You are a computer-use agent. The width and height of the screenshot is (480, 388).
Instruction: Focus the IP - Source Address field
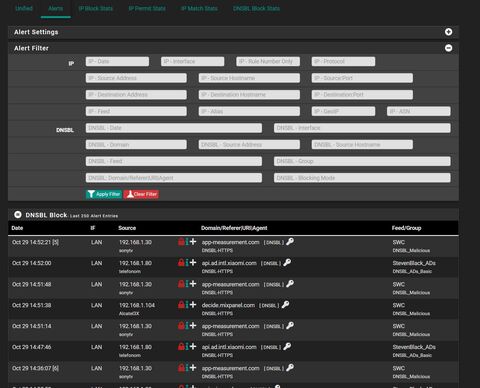(x=136, y=78)
